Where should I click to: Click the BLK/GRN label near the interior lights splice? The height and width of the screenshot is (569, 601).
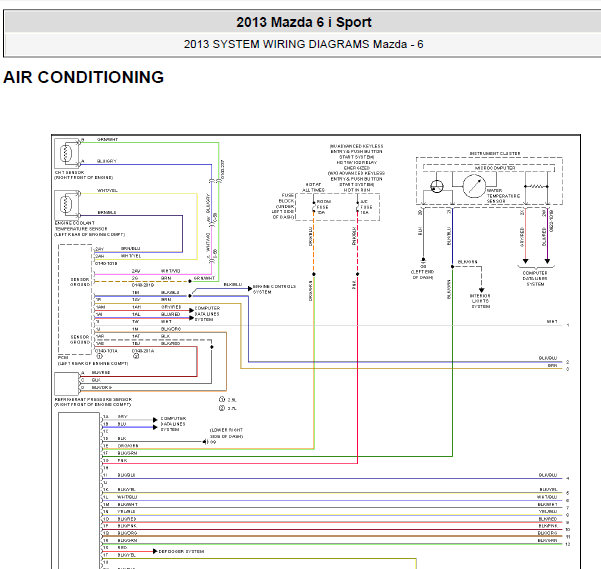click(x=468, y=262)
